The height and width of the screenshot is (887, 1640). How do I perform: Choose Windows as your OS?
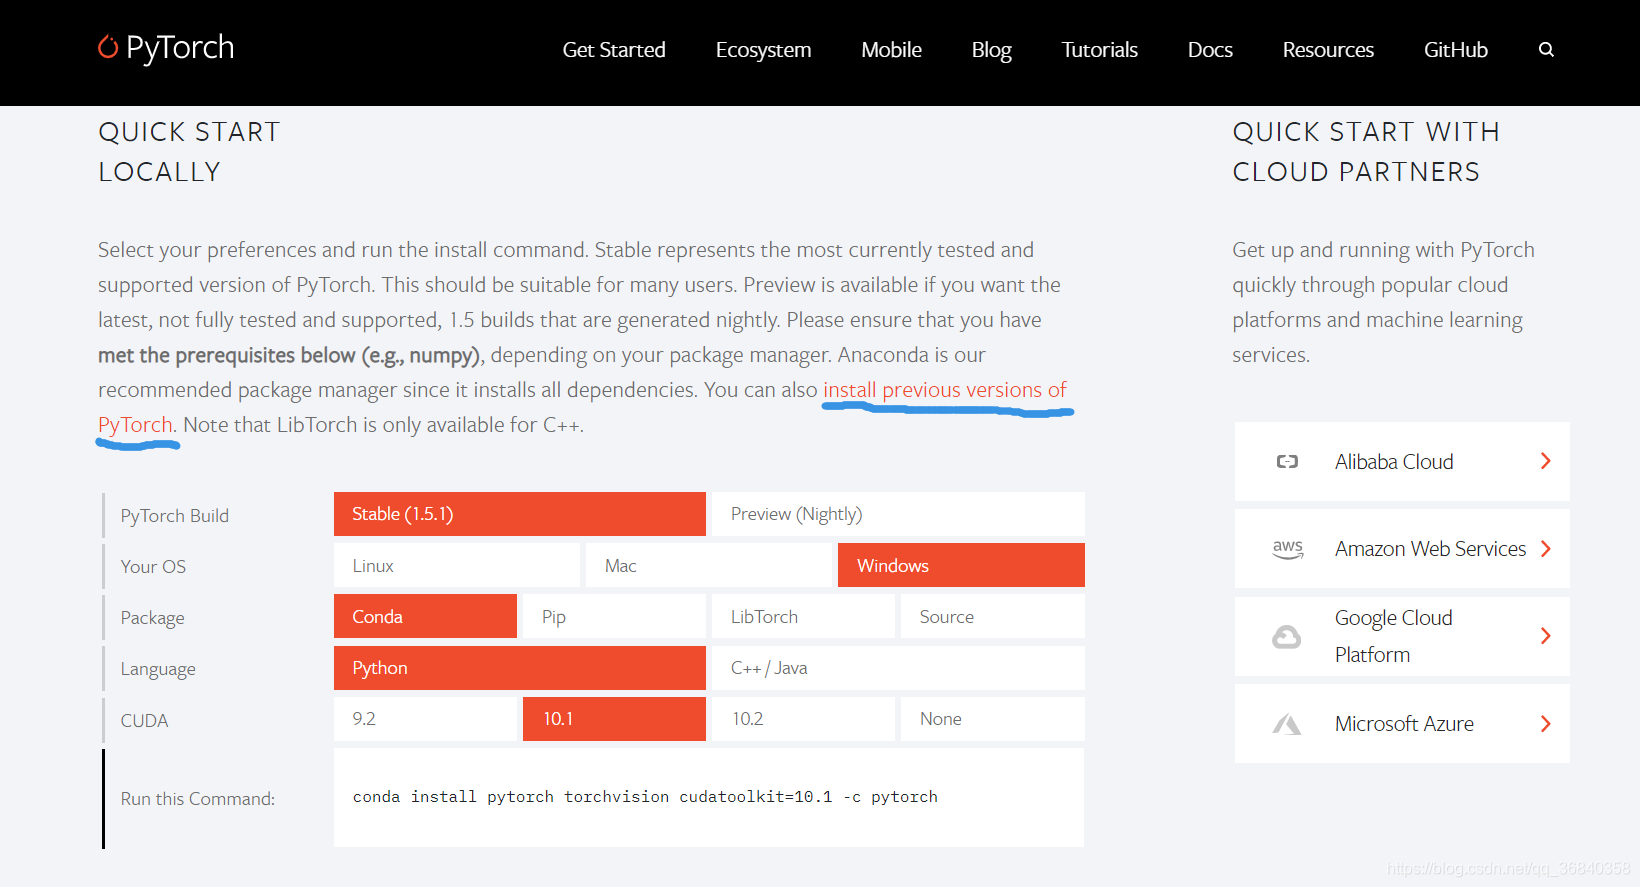tap(961, 565)
